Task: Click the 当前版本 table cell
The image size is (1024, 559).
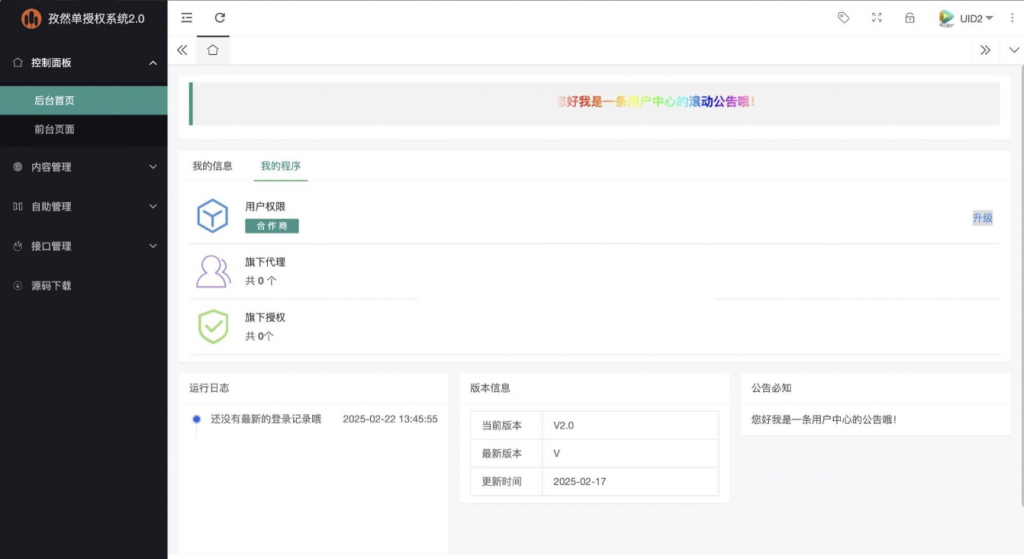Action: [x=506, y=425]
